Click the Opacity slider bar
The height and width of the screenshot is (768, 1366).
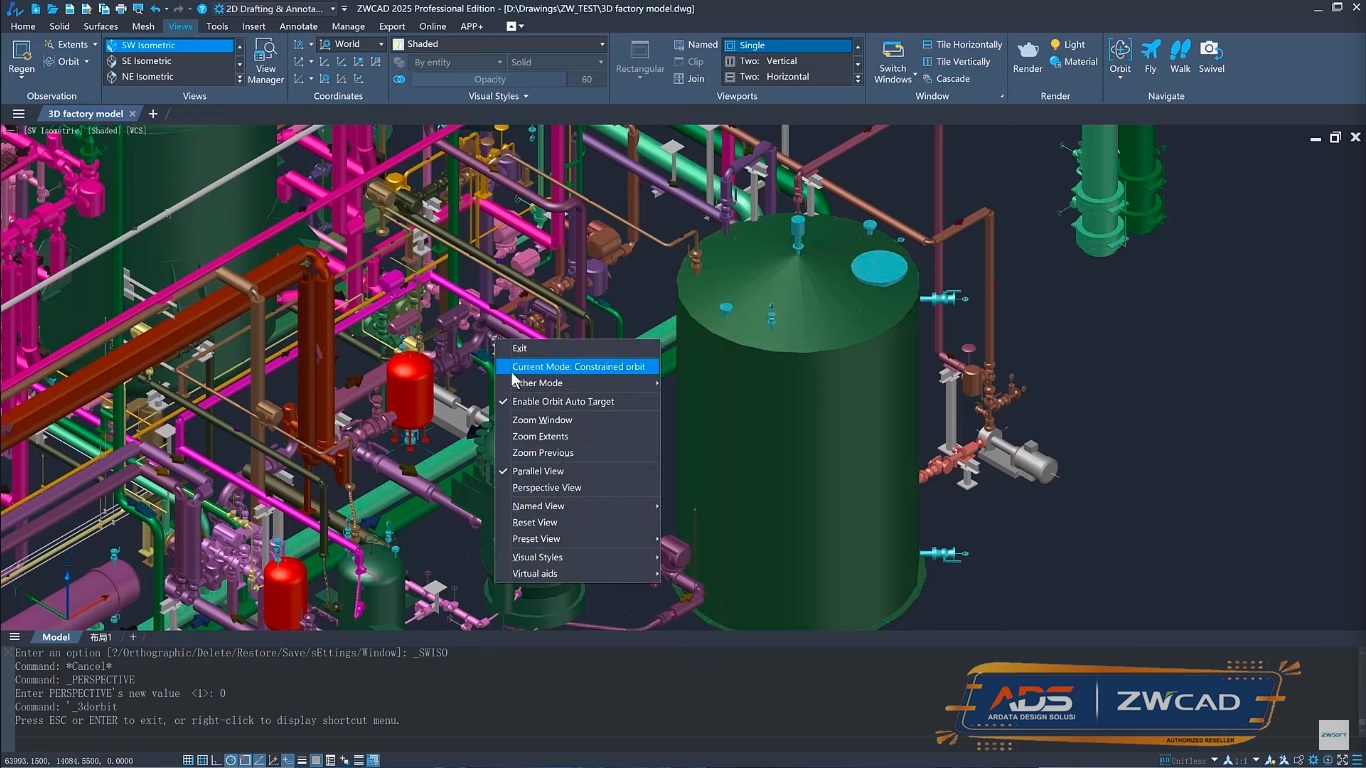tap(490, 80)
